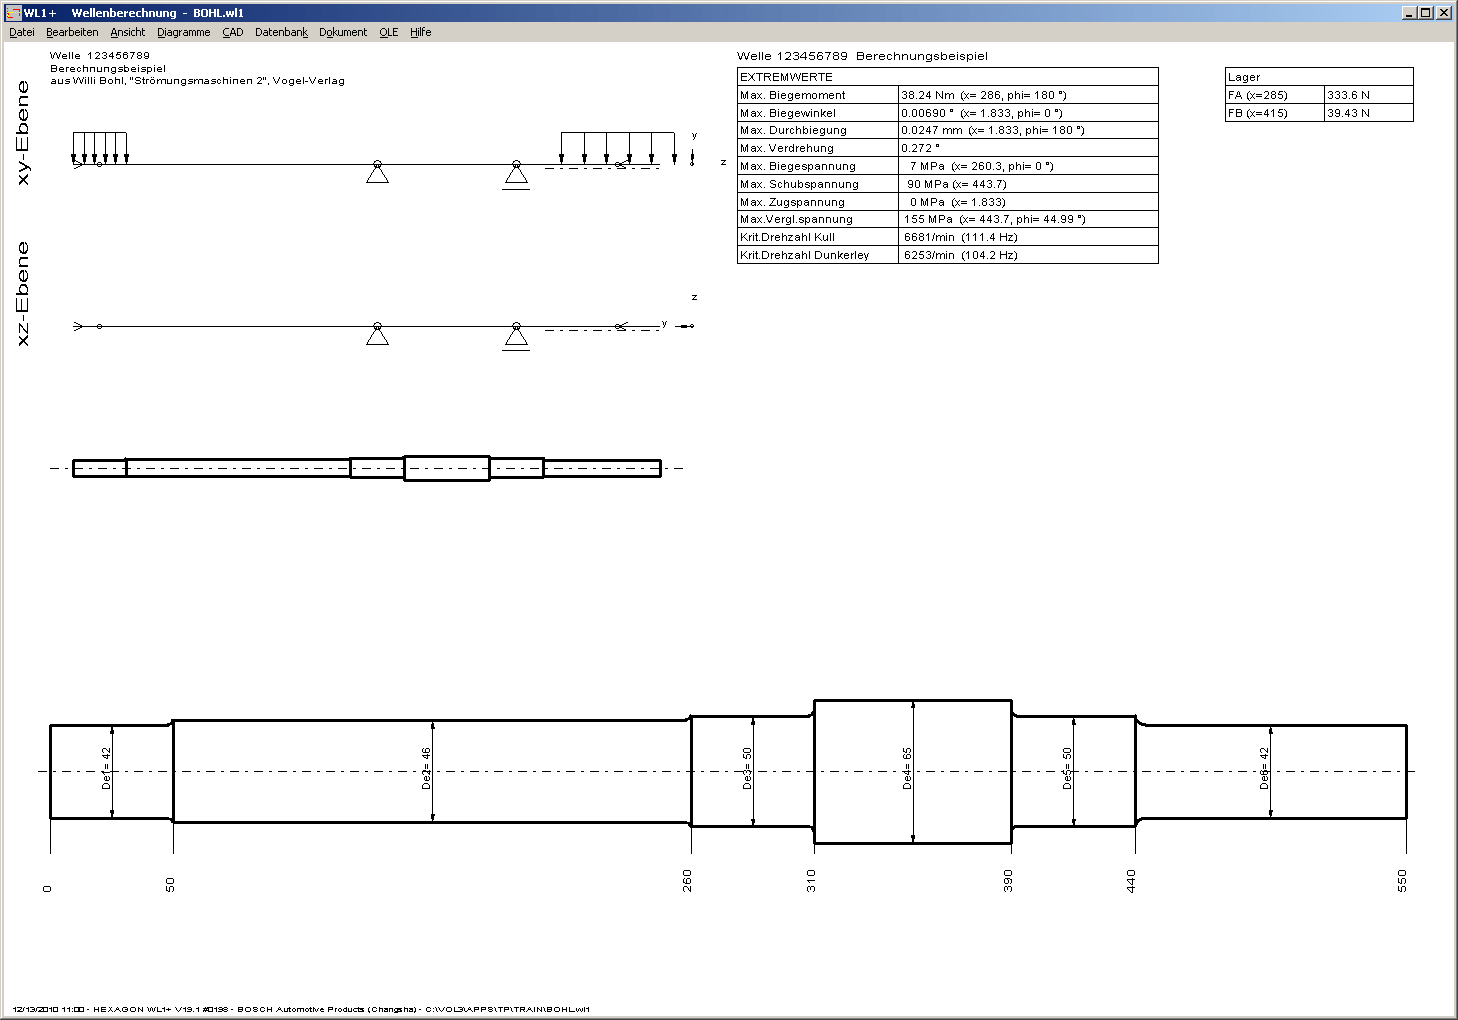The width and height of the screenshot is (1458, 1020).
Task: Minimize the WL1+ window
Action: click(1409, 12)
